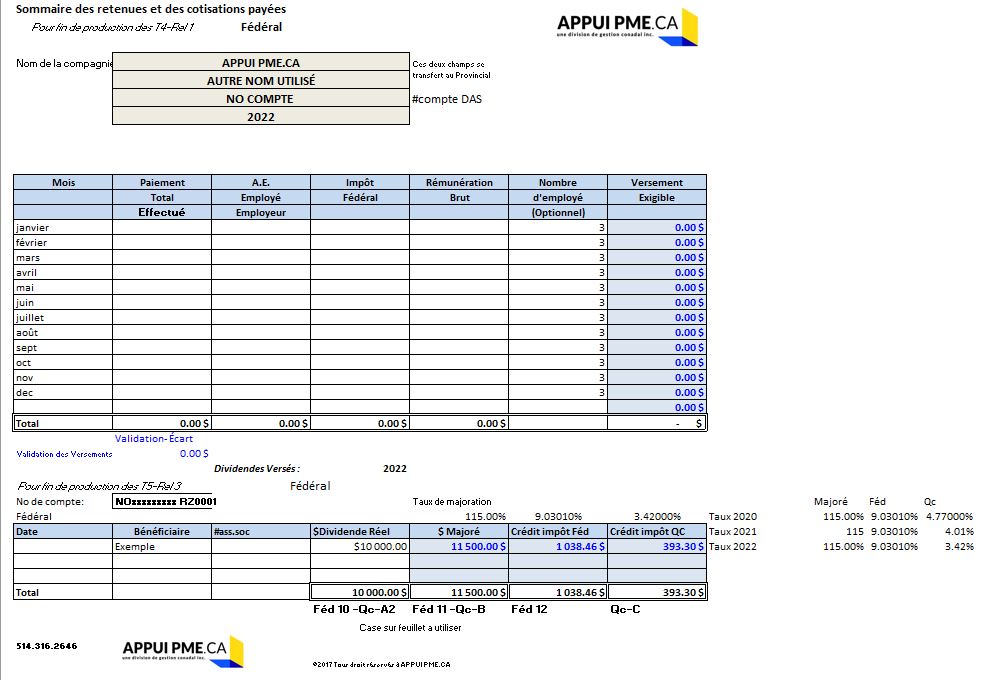This screenshot has height=680, width=997.
Task: Select the company name field APPUI PME.CA
Action: coord(261,62)
